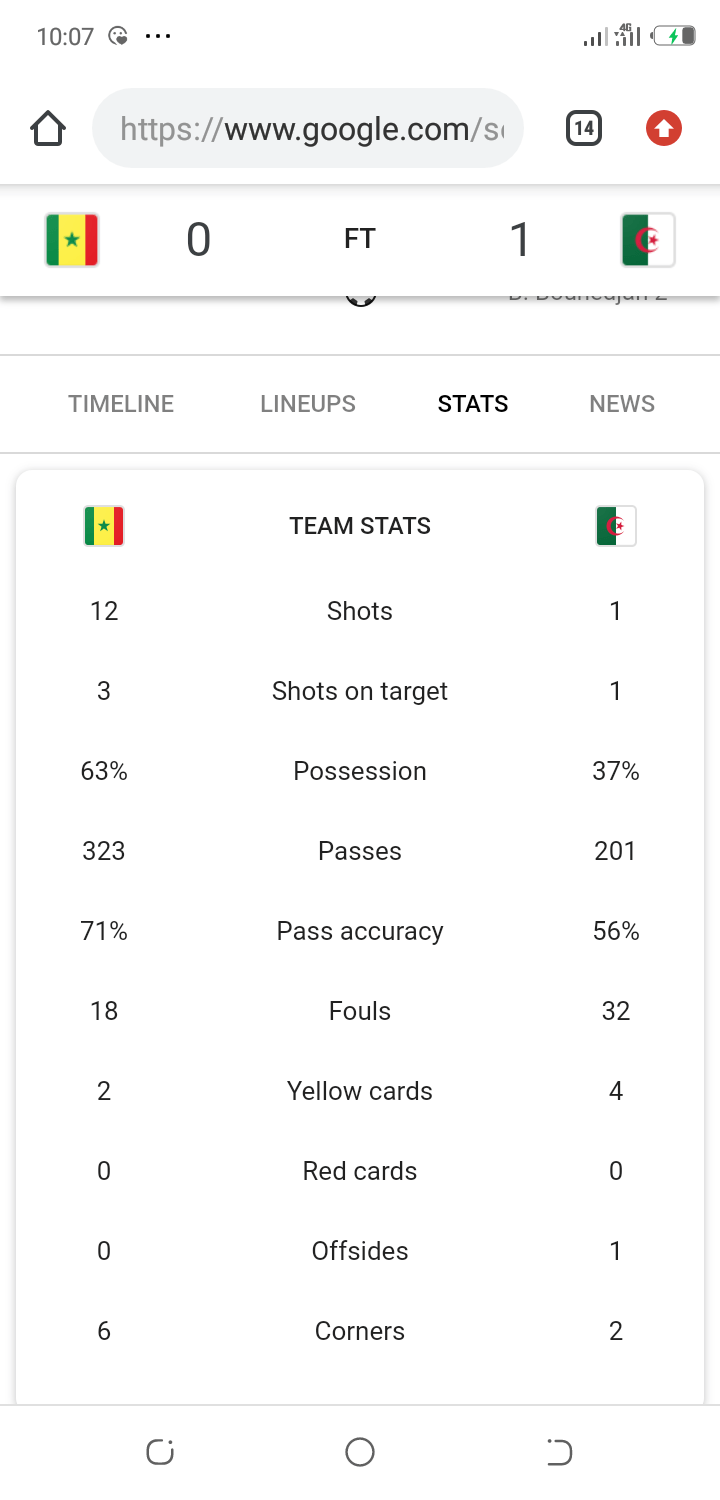The image size is (720, 1500).
Task: Tap the Team Stats heading
Action: (360, 526)
